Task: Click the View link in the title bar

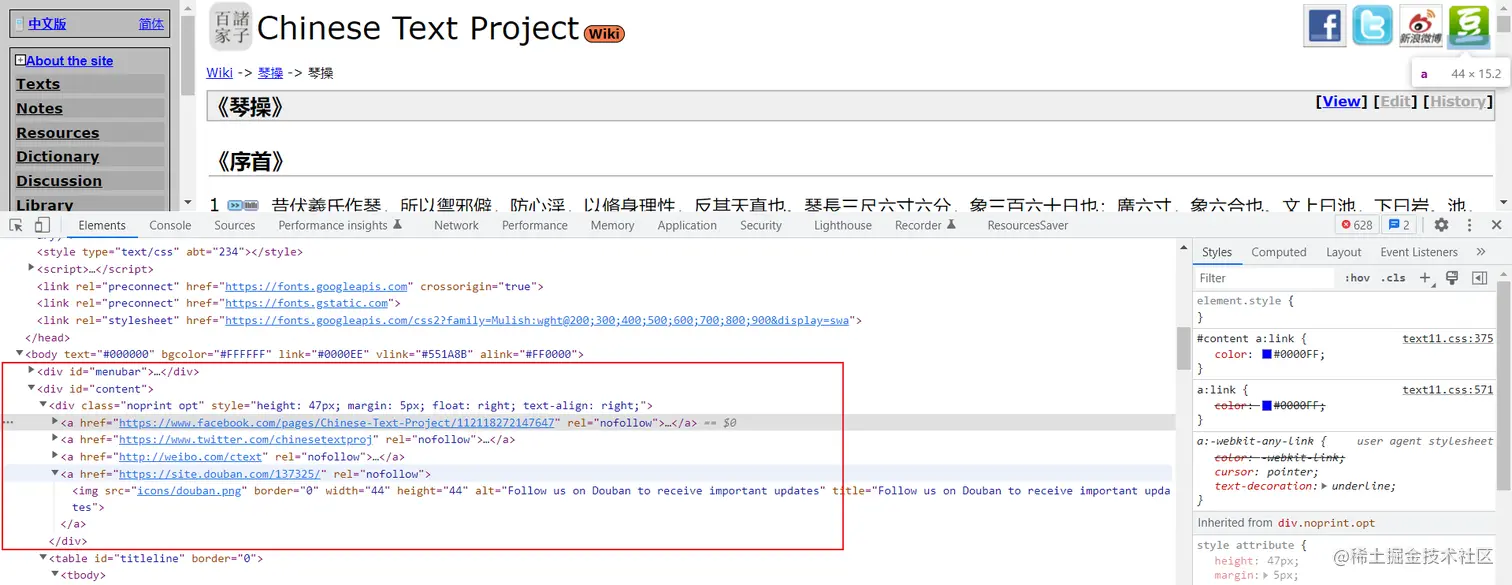Action: pyautogui.click(x=1341, y=101)
